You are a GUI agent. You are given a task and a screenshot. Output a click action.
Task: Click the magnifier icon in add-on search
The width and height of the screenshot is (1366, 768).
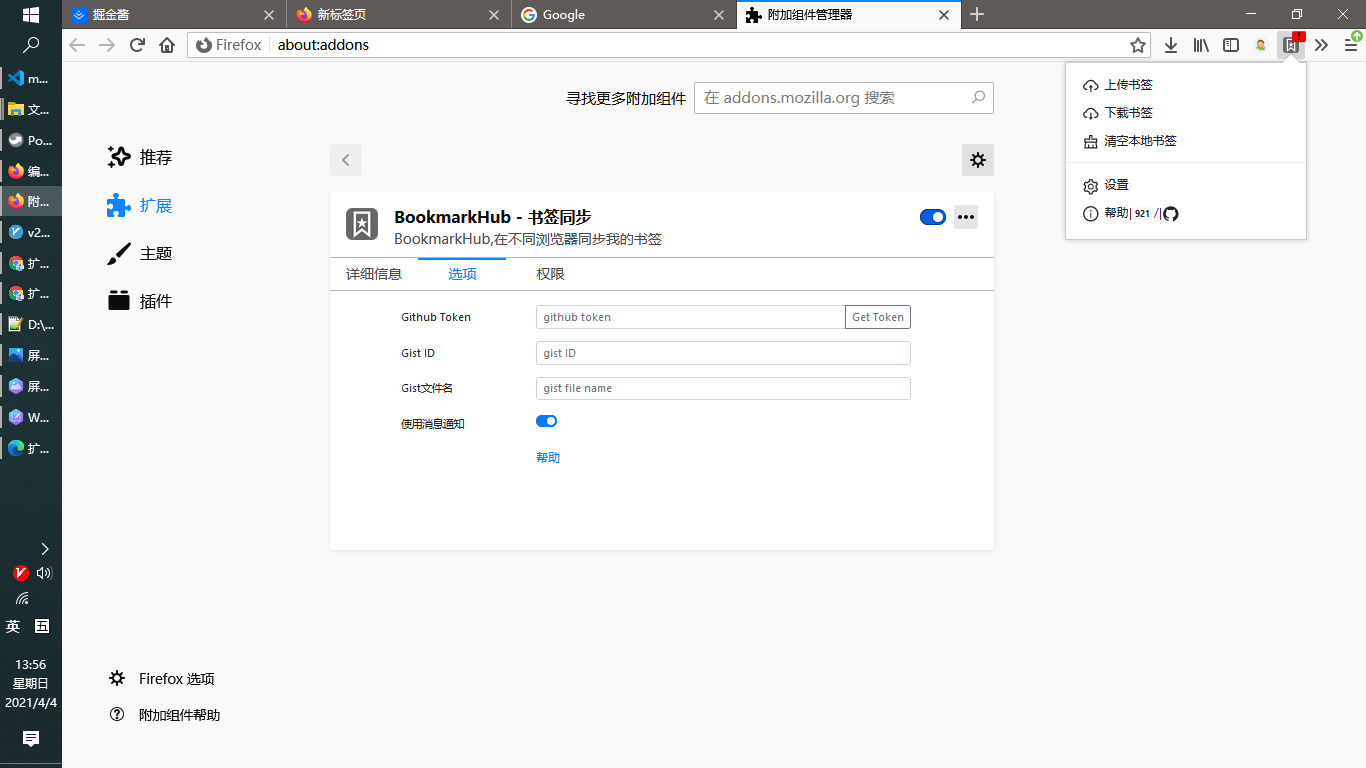979,97
